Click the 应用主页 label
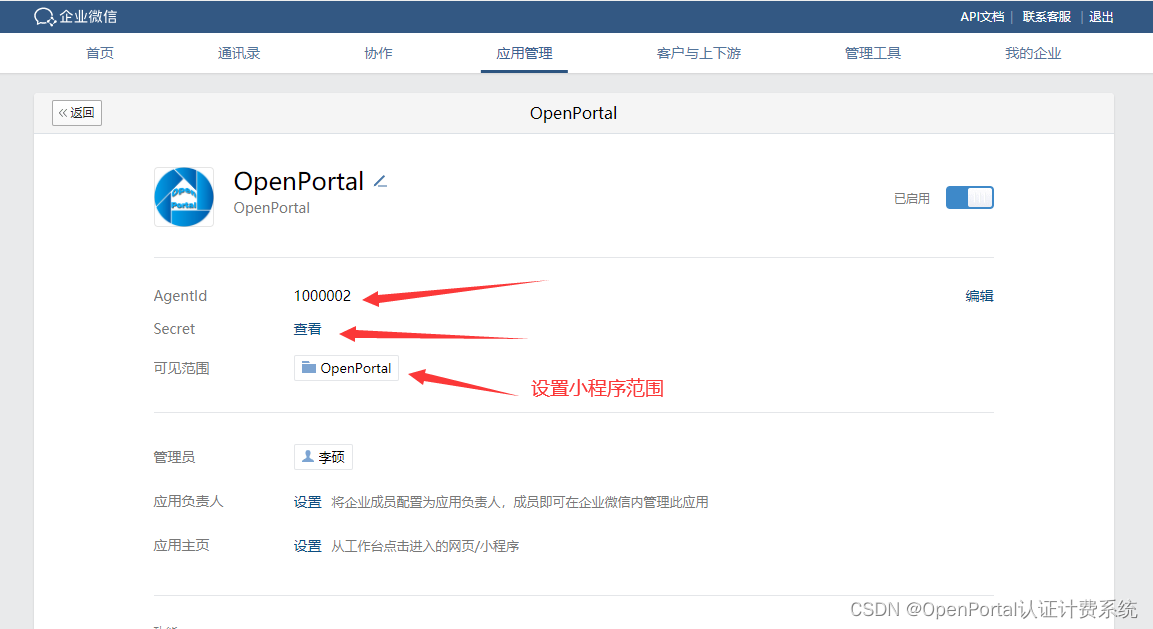 click(x=182, y=545)
